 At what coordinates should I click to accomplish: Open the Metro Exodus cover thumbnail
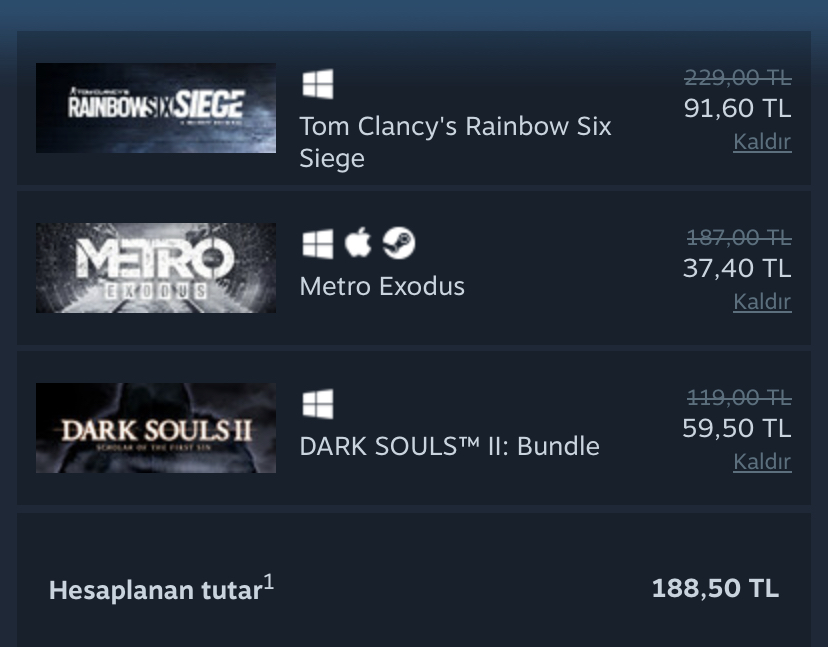pos(156,268)
